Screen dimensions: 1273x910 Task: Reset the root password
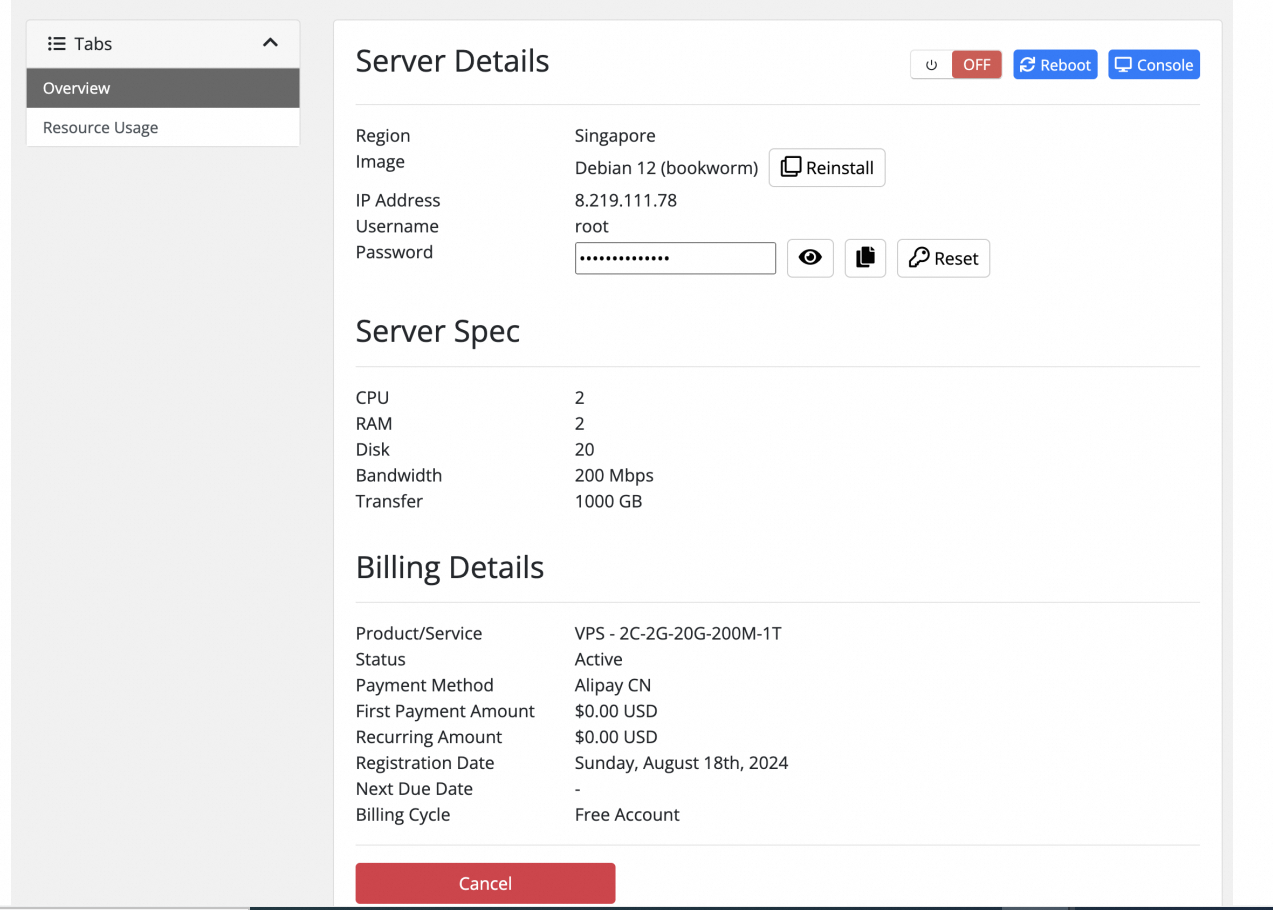943,258
